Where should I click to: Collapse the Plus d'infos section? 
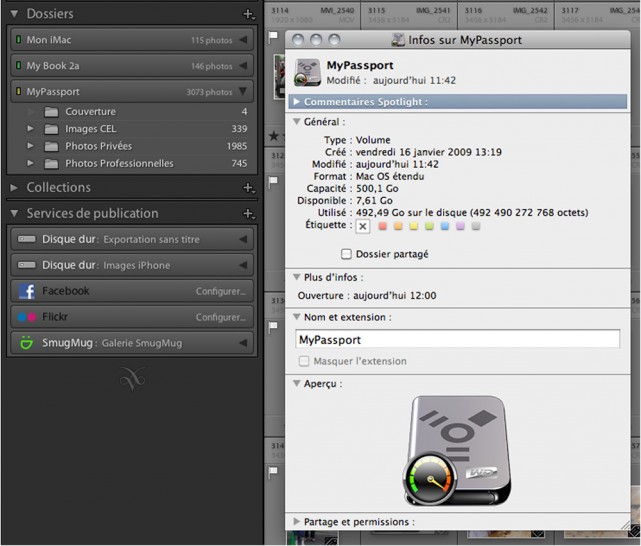(x=297, y=277)
